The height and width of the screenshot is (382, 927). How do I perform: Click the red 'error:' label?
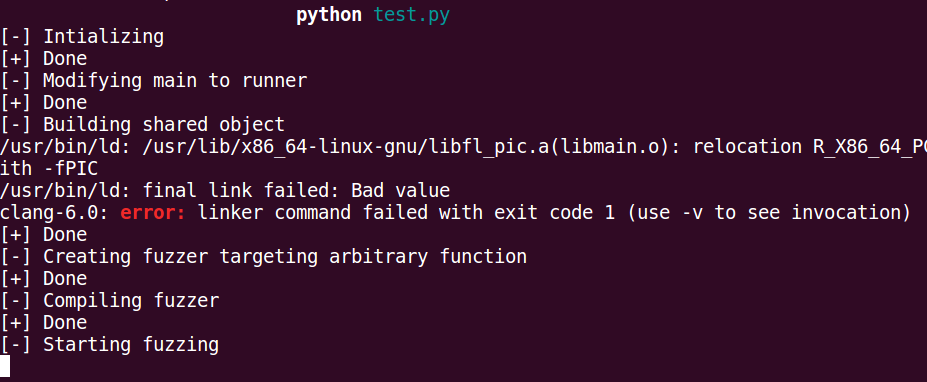coord(153,213)
